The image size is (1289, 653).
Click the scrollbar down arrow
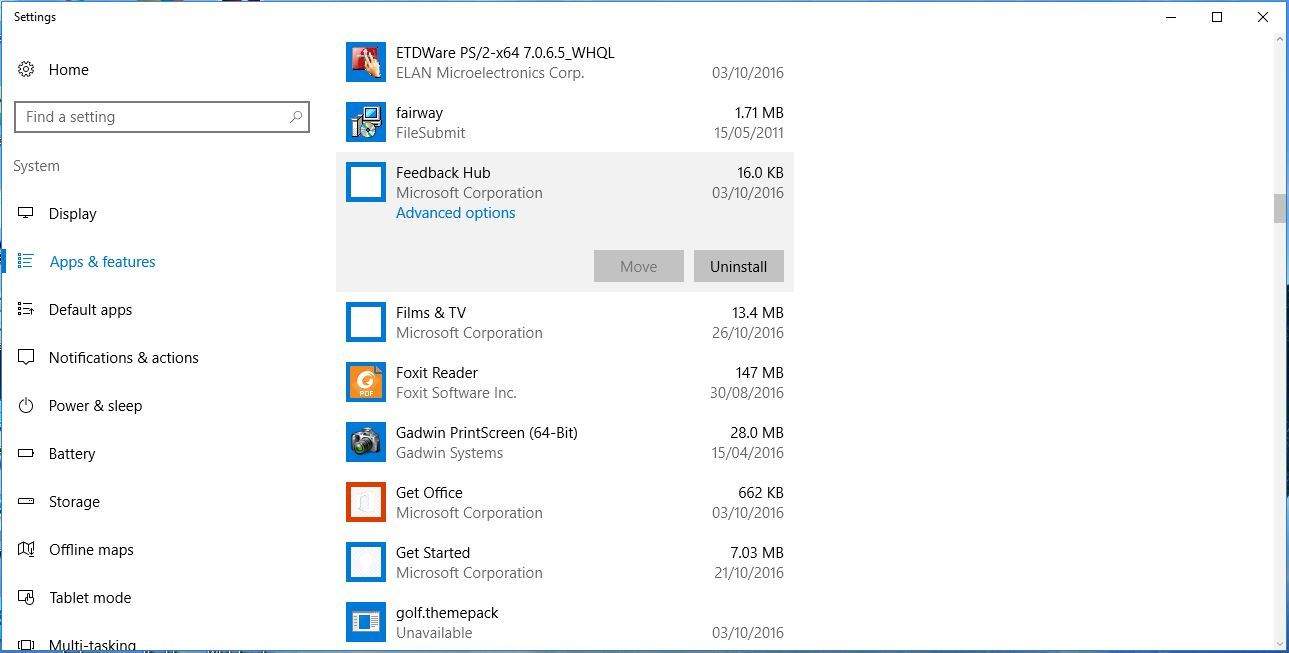tap(1279, 644)
